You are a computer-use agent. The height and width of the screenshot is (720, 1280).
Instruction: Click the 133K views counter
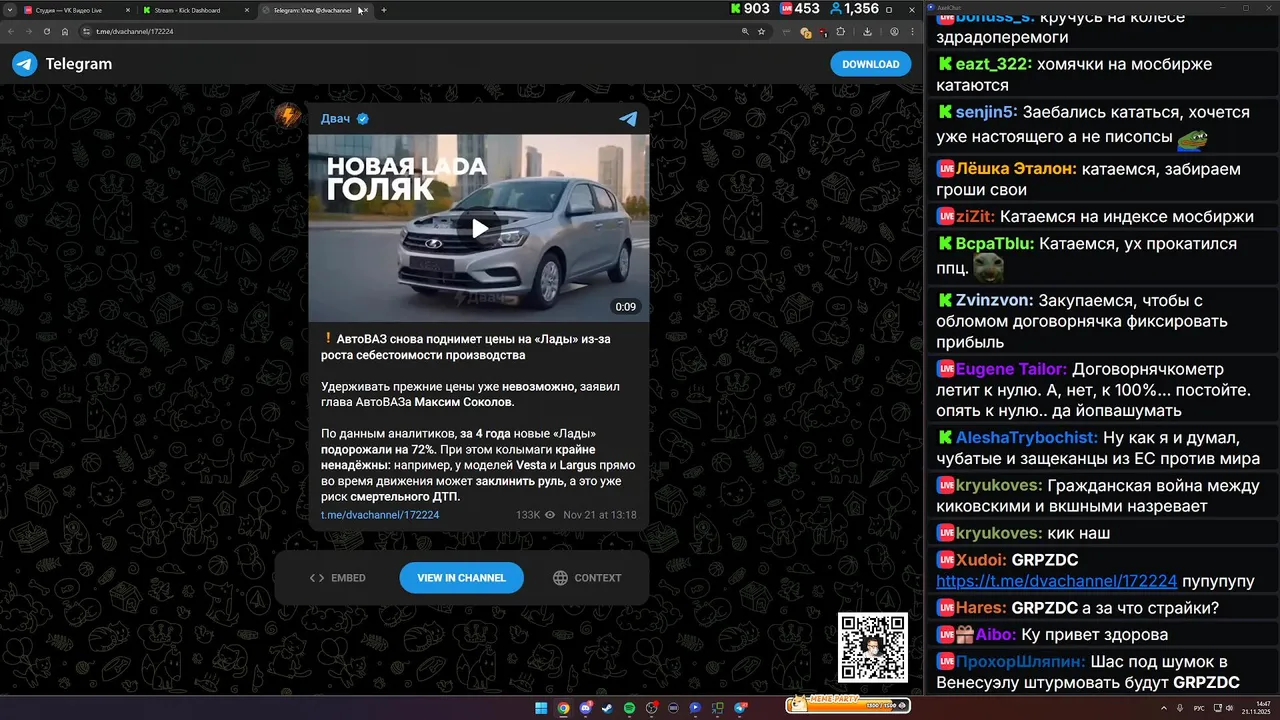pyautogui.click(x=535, y=515)
